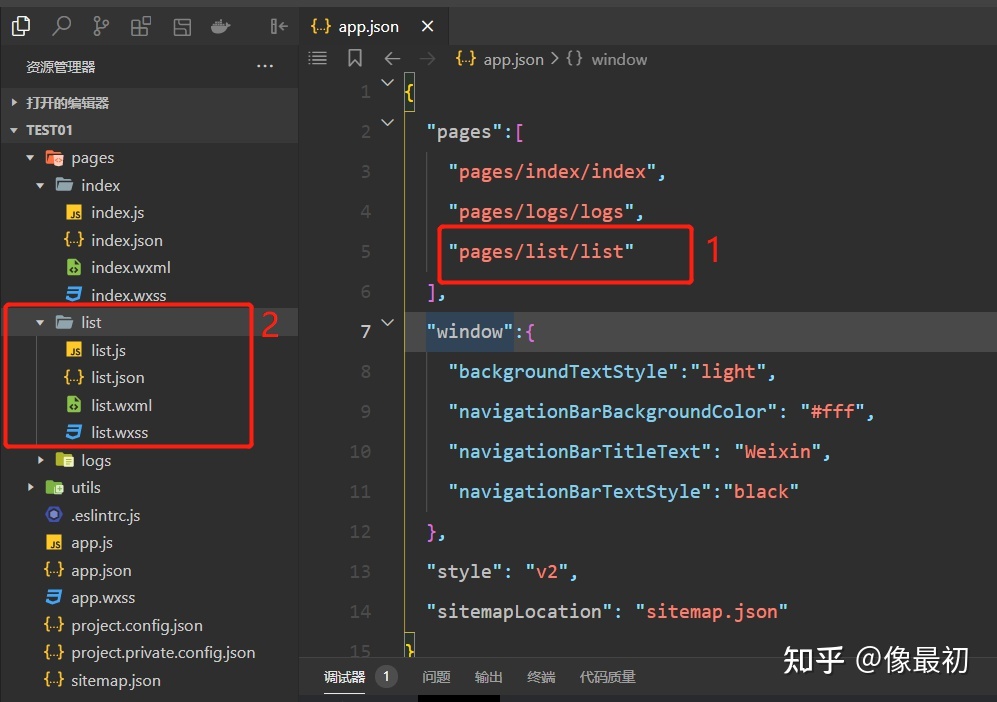Image resolution: width=997 pixels, height=702 pixels.
Task: Open project.config.json file
Action: pyautogui.click(x=136, y=625)
